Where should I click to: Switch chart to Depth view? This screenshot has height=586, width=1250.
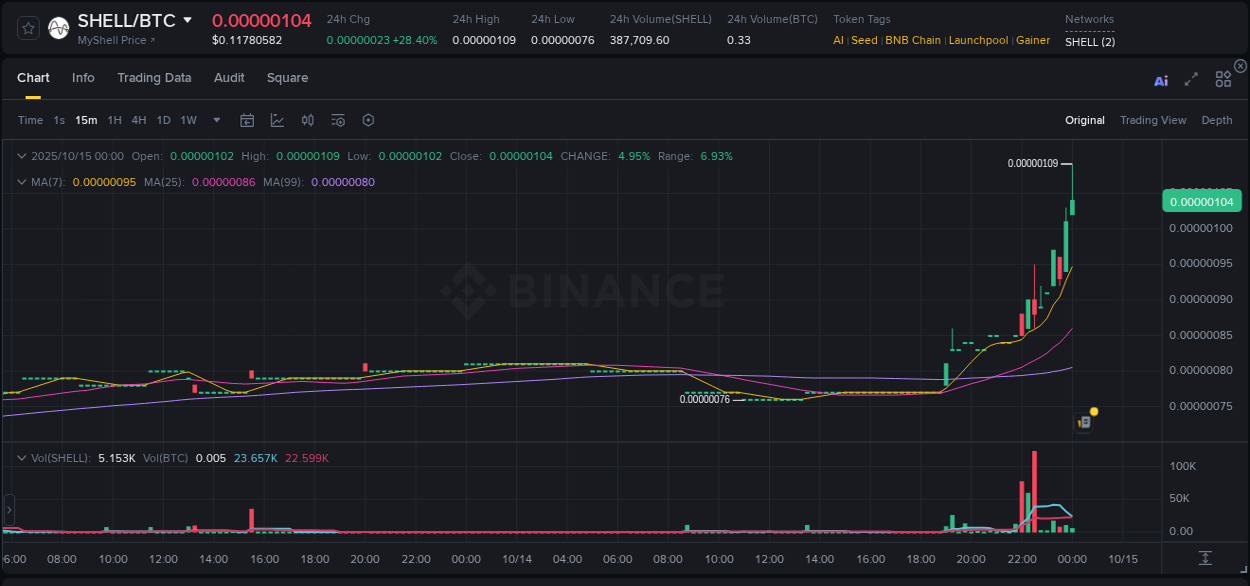tap(1216, 120)
